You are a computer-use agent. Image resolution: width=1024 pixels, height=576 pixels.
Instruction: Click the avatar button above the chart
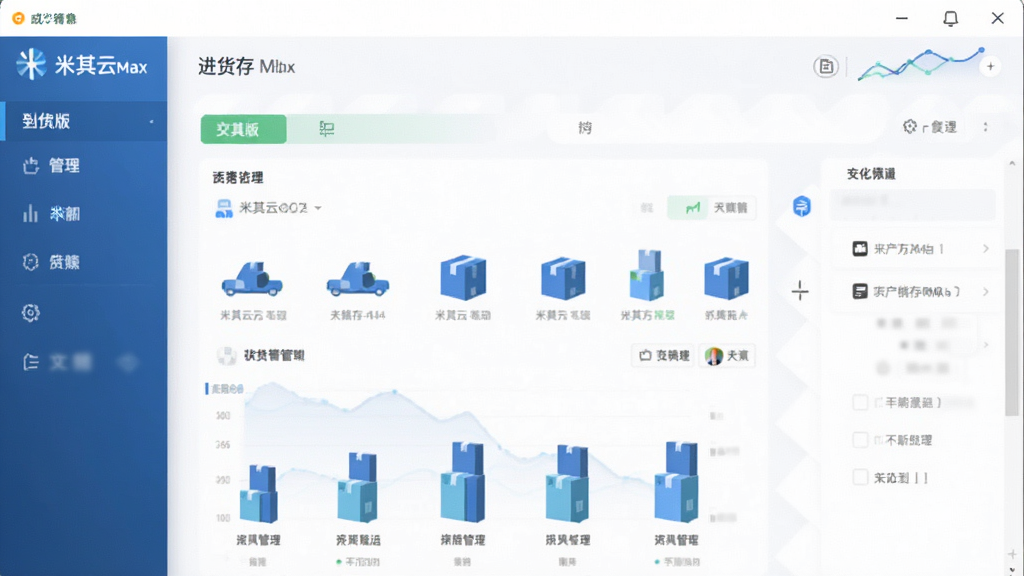click(x=727, y=355)
